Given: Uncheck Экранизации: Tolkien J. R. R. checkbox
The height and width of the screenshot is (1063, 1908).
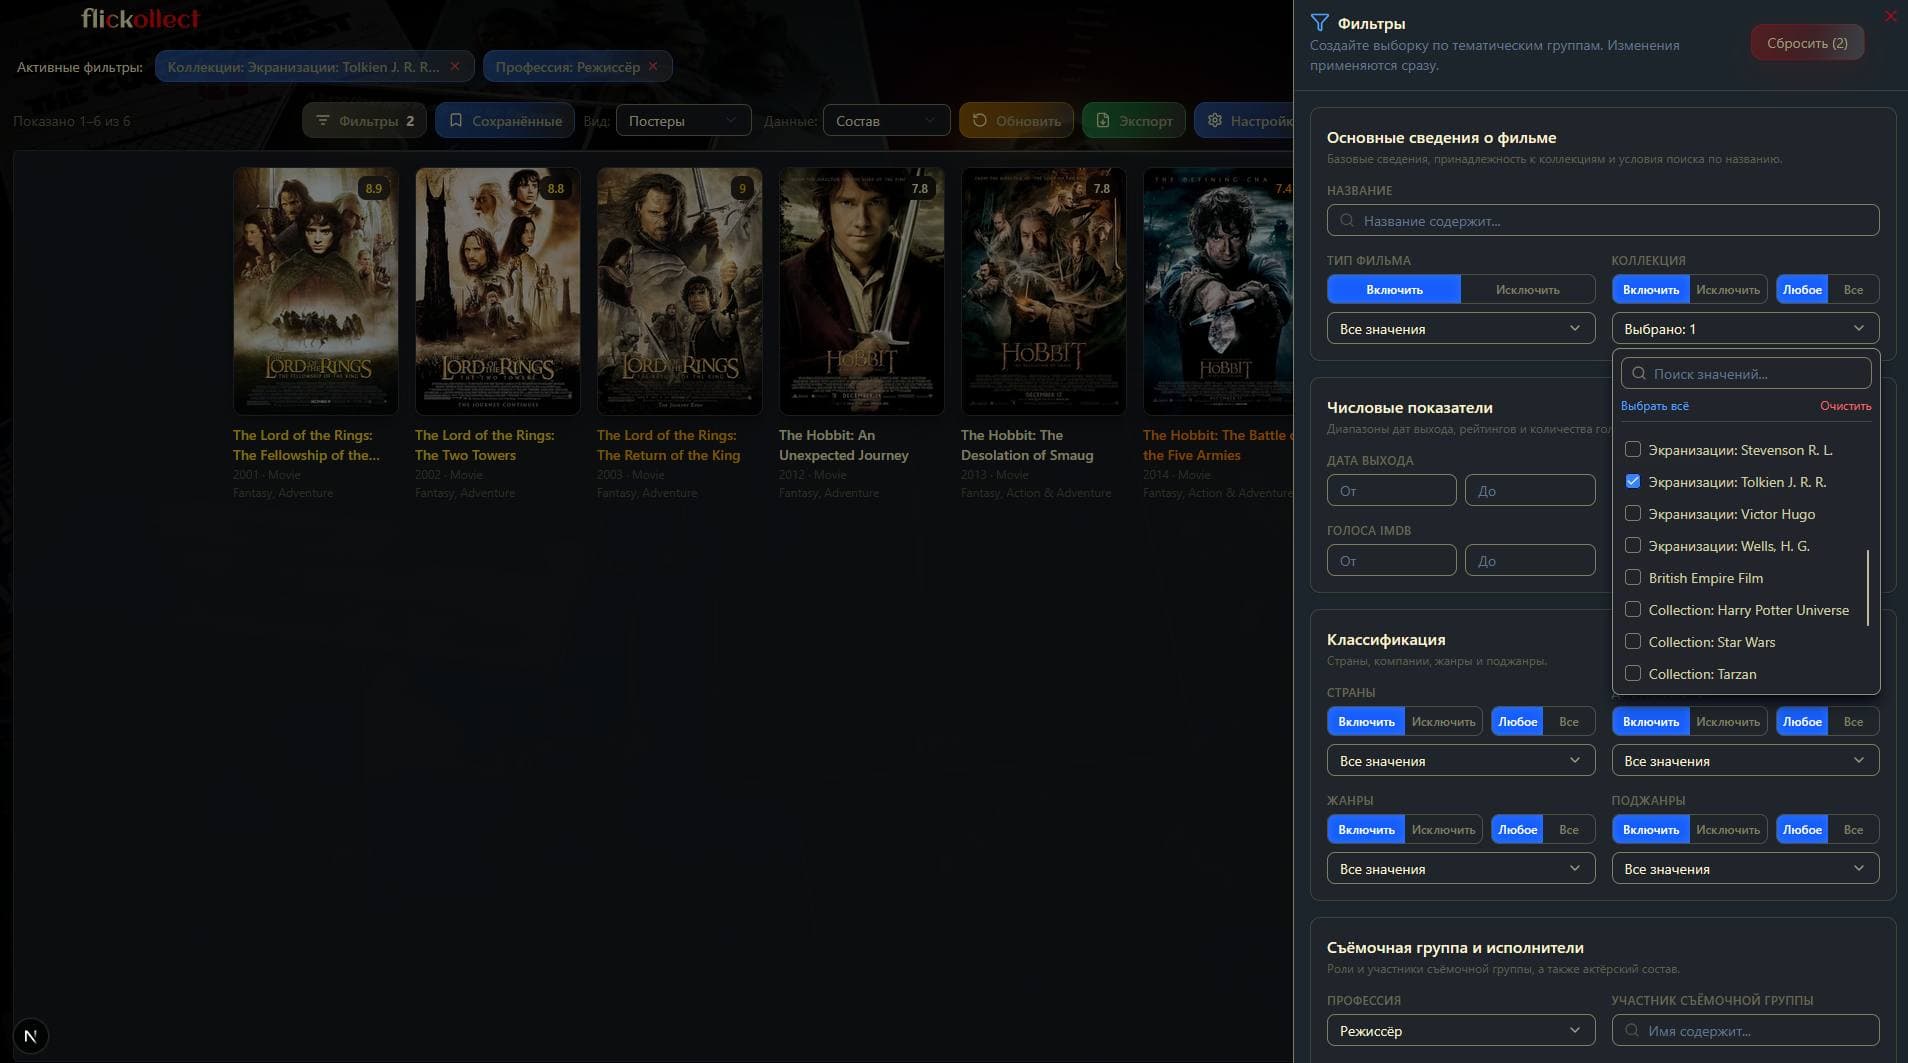Looking at the screenshot, I should 1633,482.
